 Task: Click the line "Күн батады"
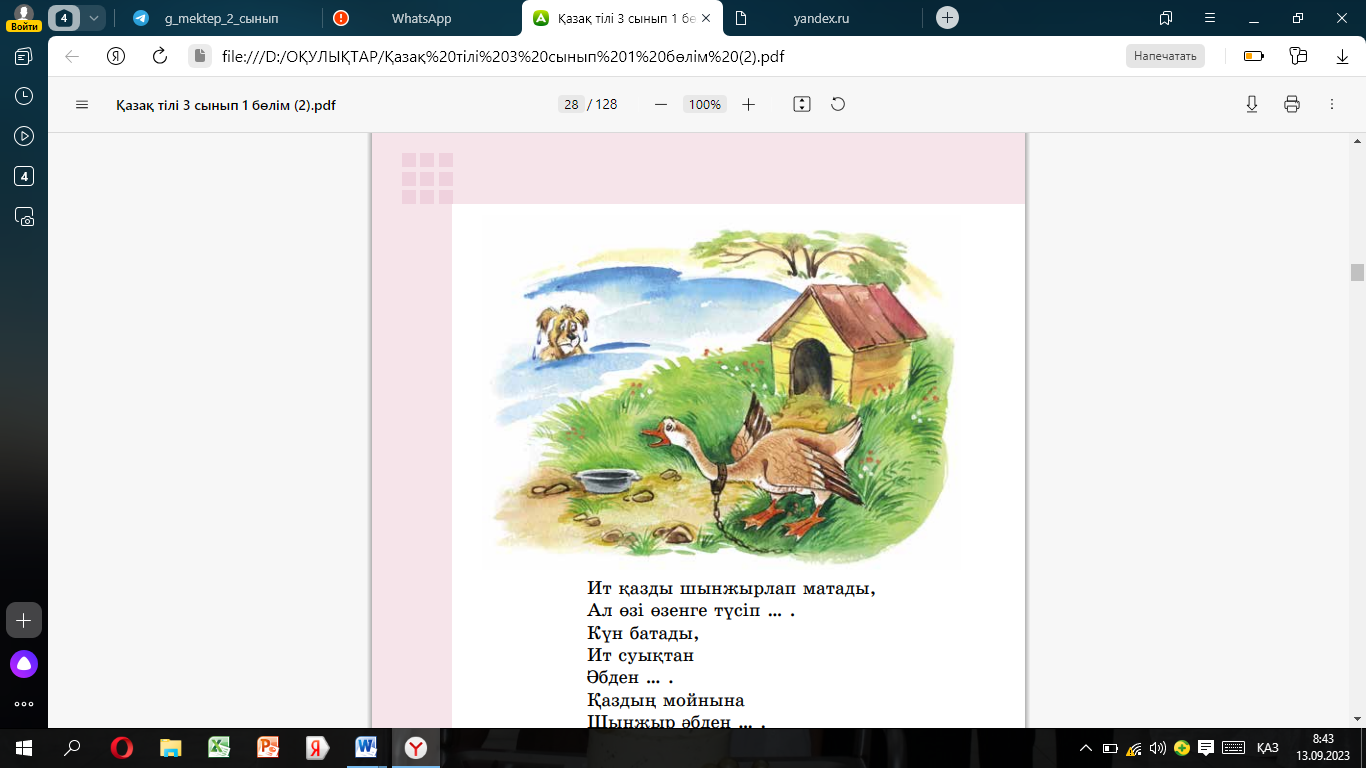coord(643,634)
